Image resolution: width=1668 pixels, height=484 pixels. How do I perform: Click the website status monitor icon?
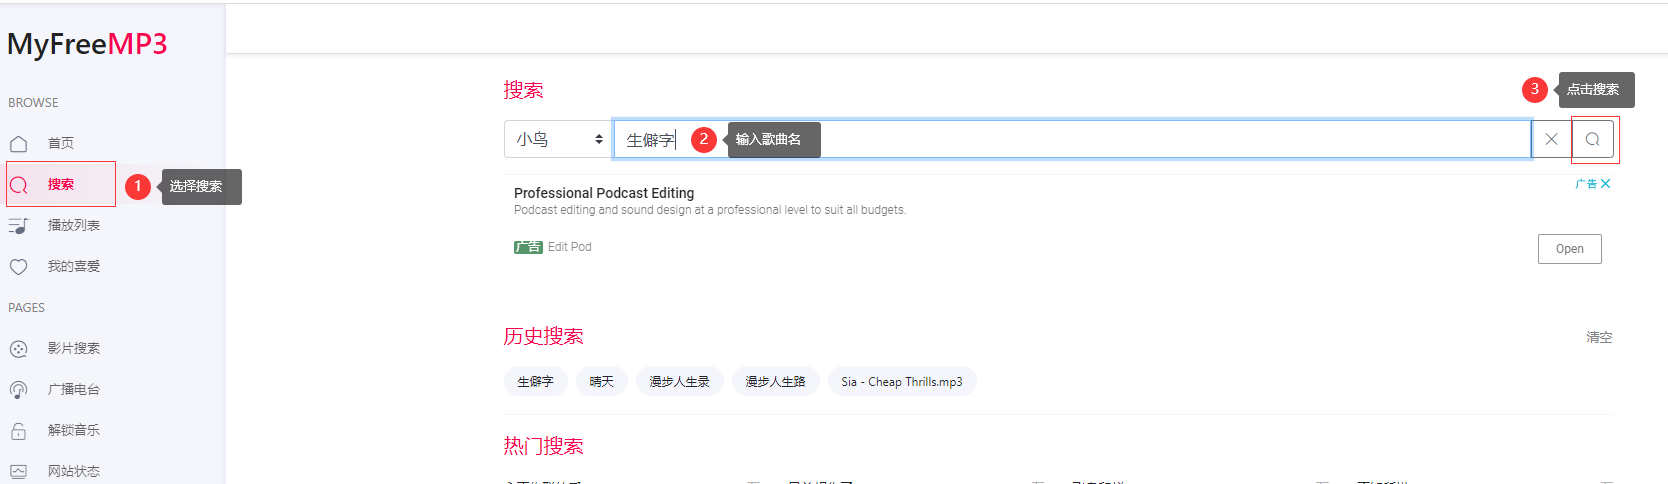18,471
